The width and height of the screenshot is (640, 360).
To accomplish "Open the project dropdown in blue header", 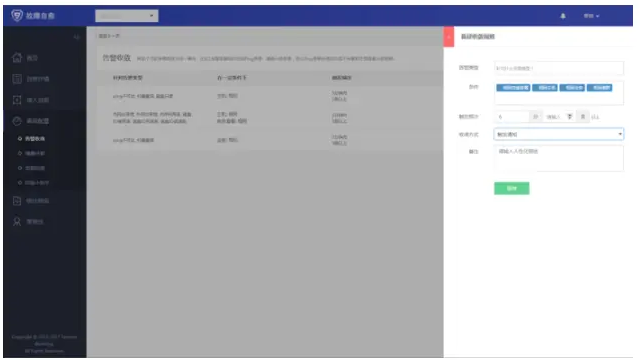I will coord(127,16).
